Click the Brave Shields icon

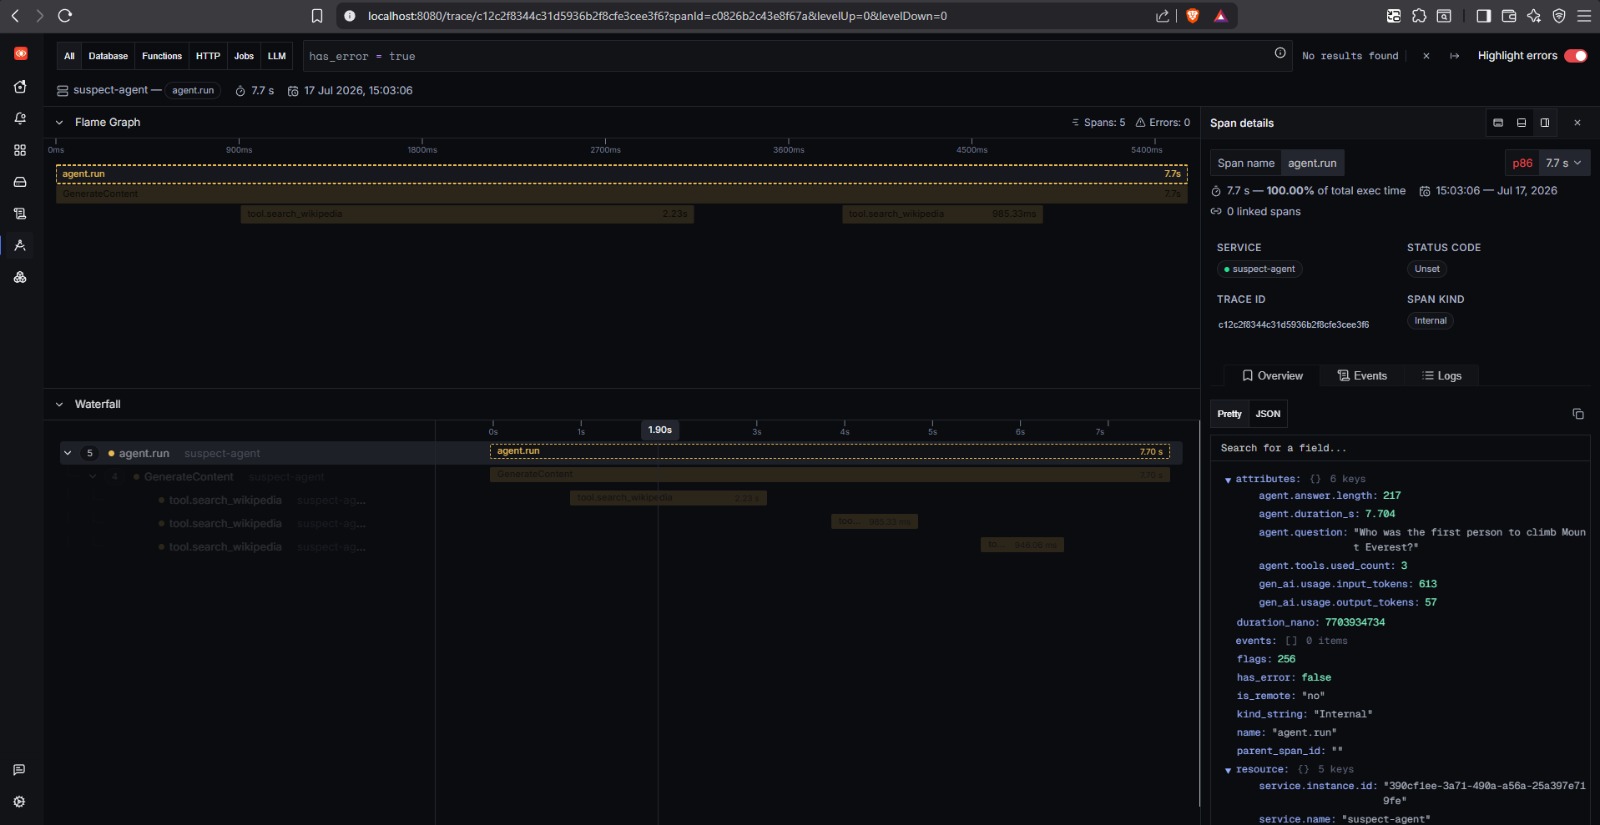(x=1192, y=16)
